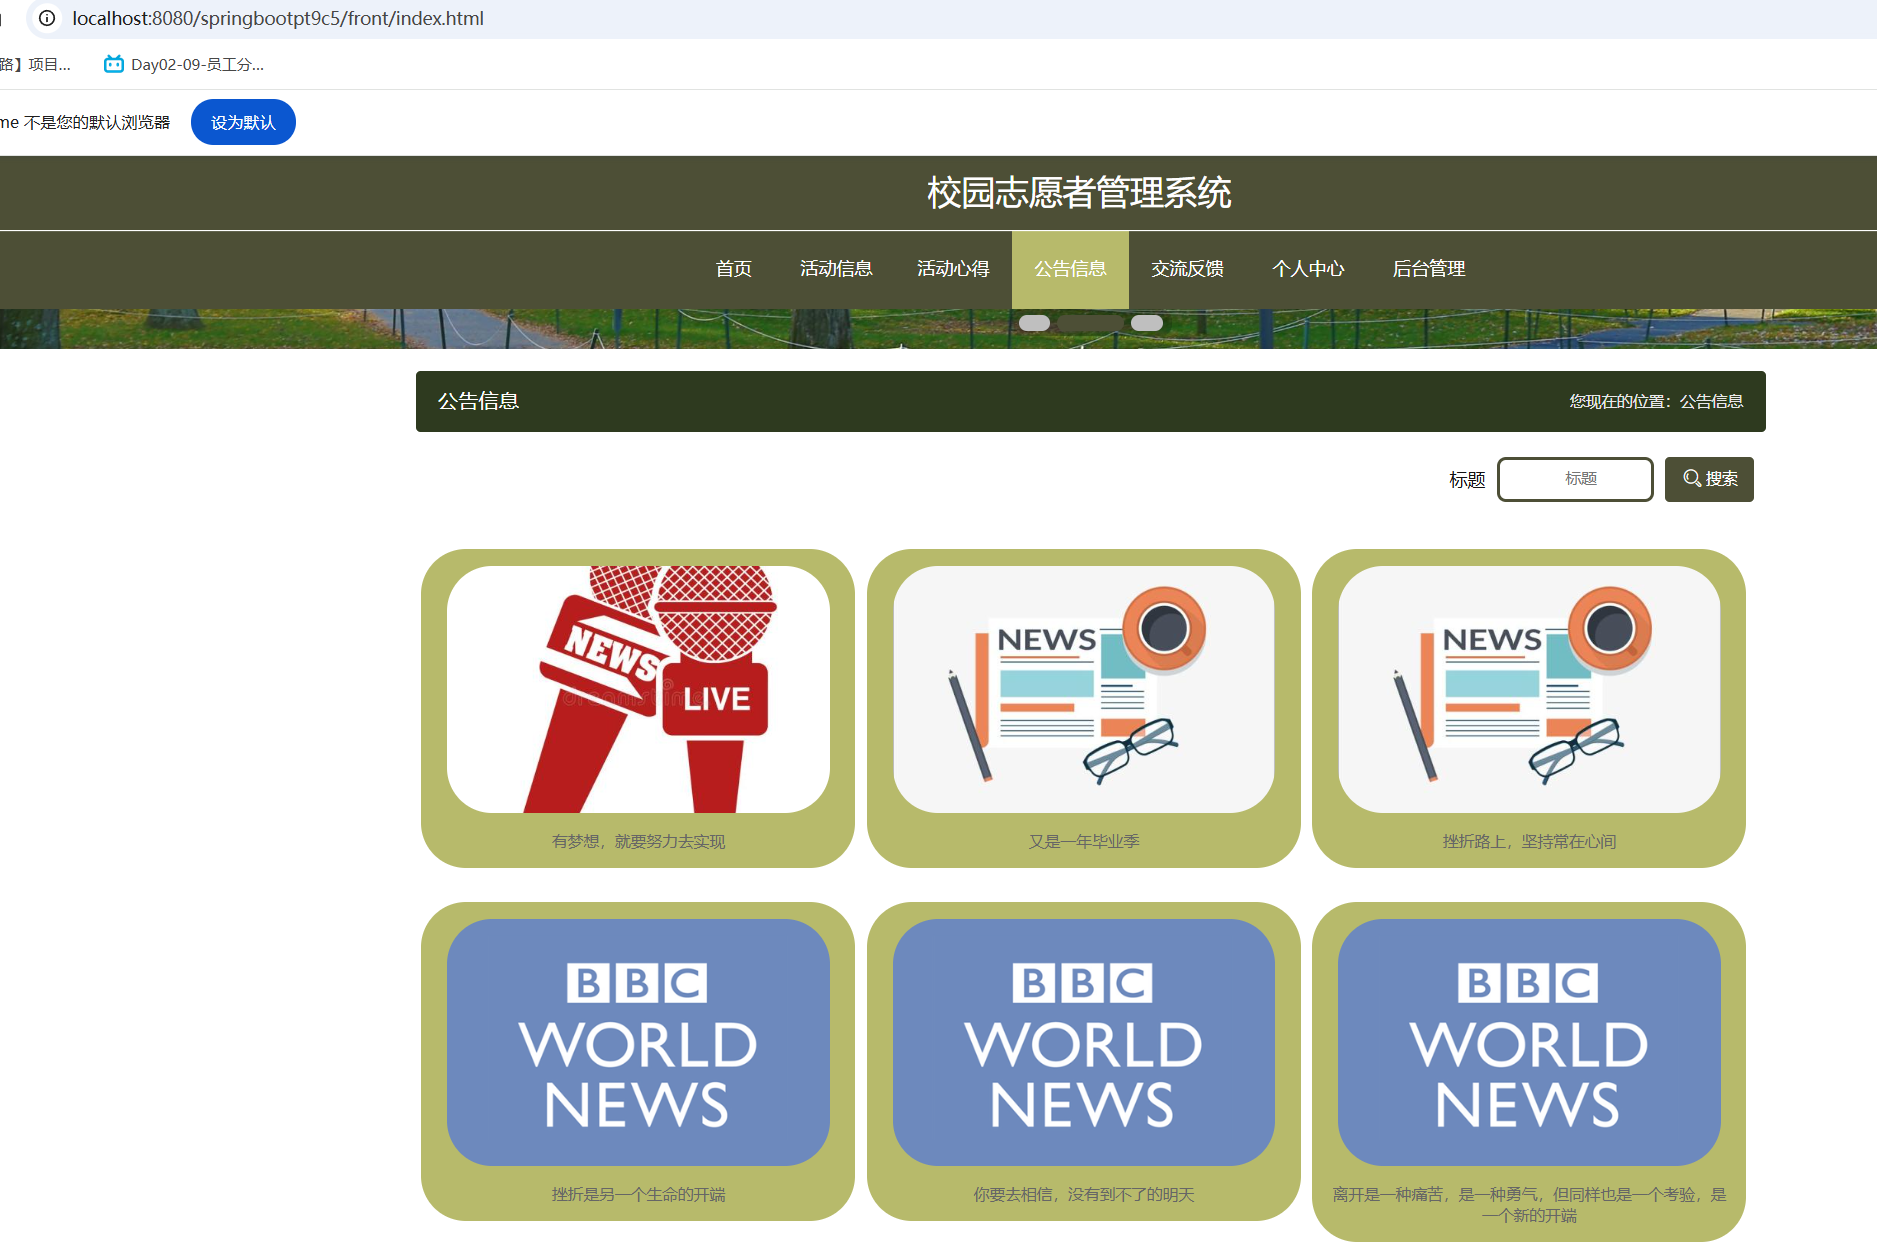Click the title 有梦想，就要努力去实现
This screenshot has height=1258, width=1877.
point(638,842)
